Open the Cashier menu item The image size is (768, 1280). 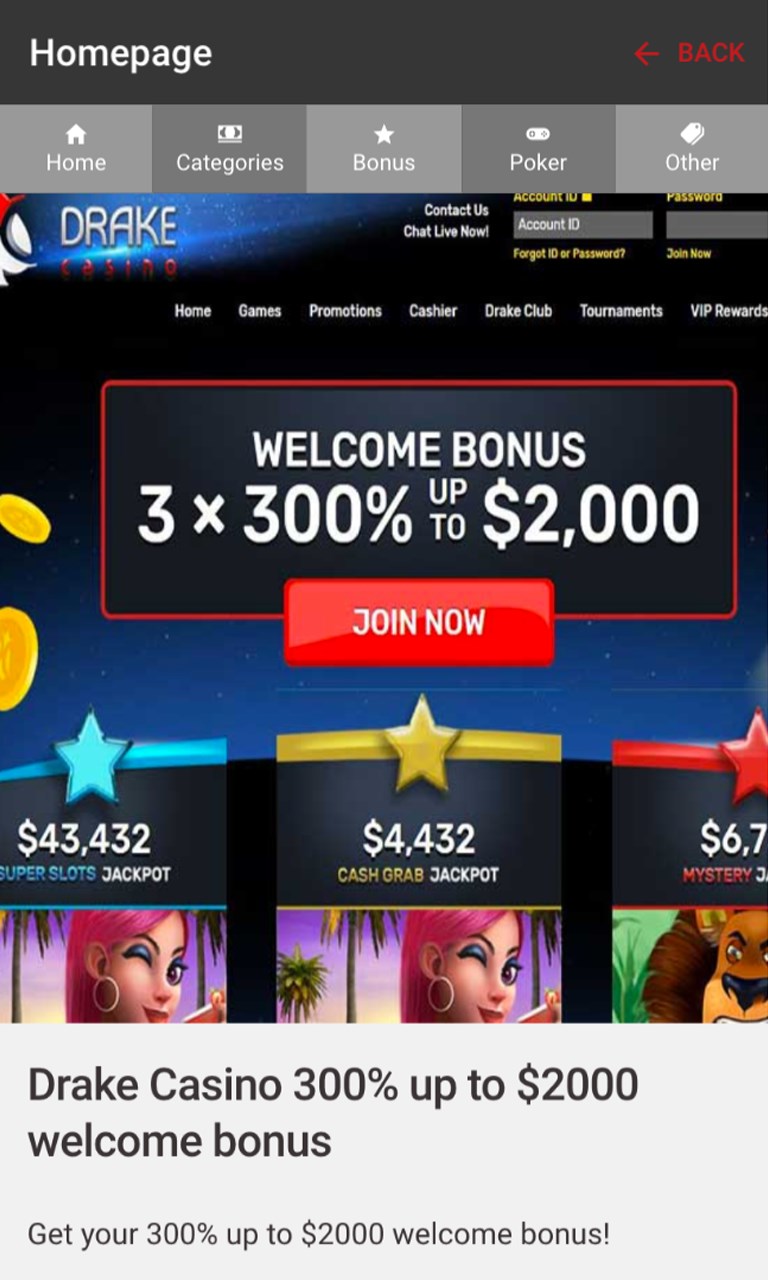click(x=433, y=311)
